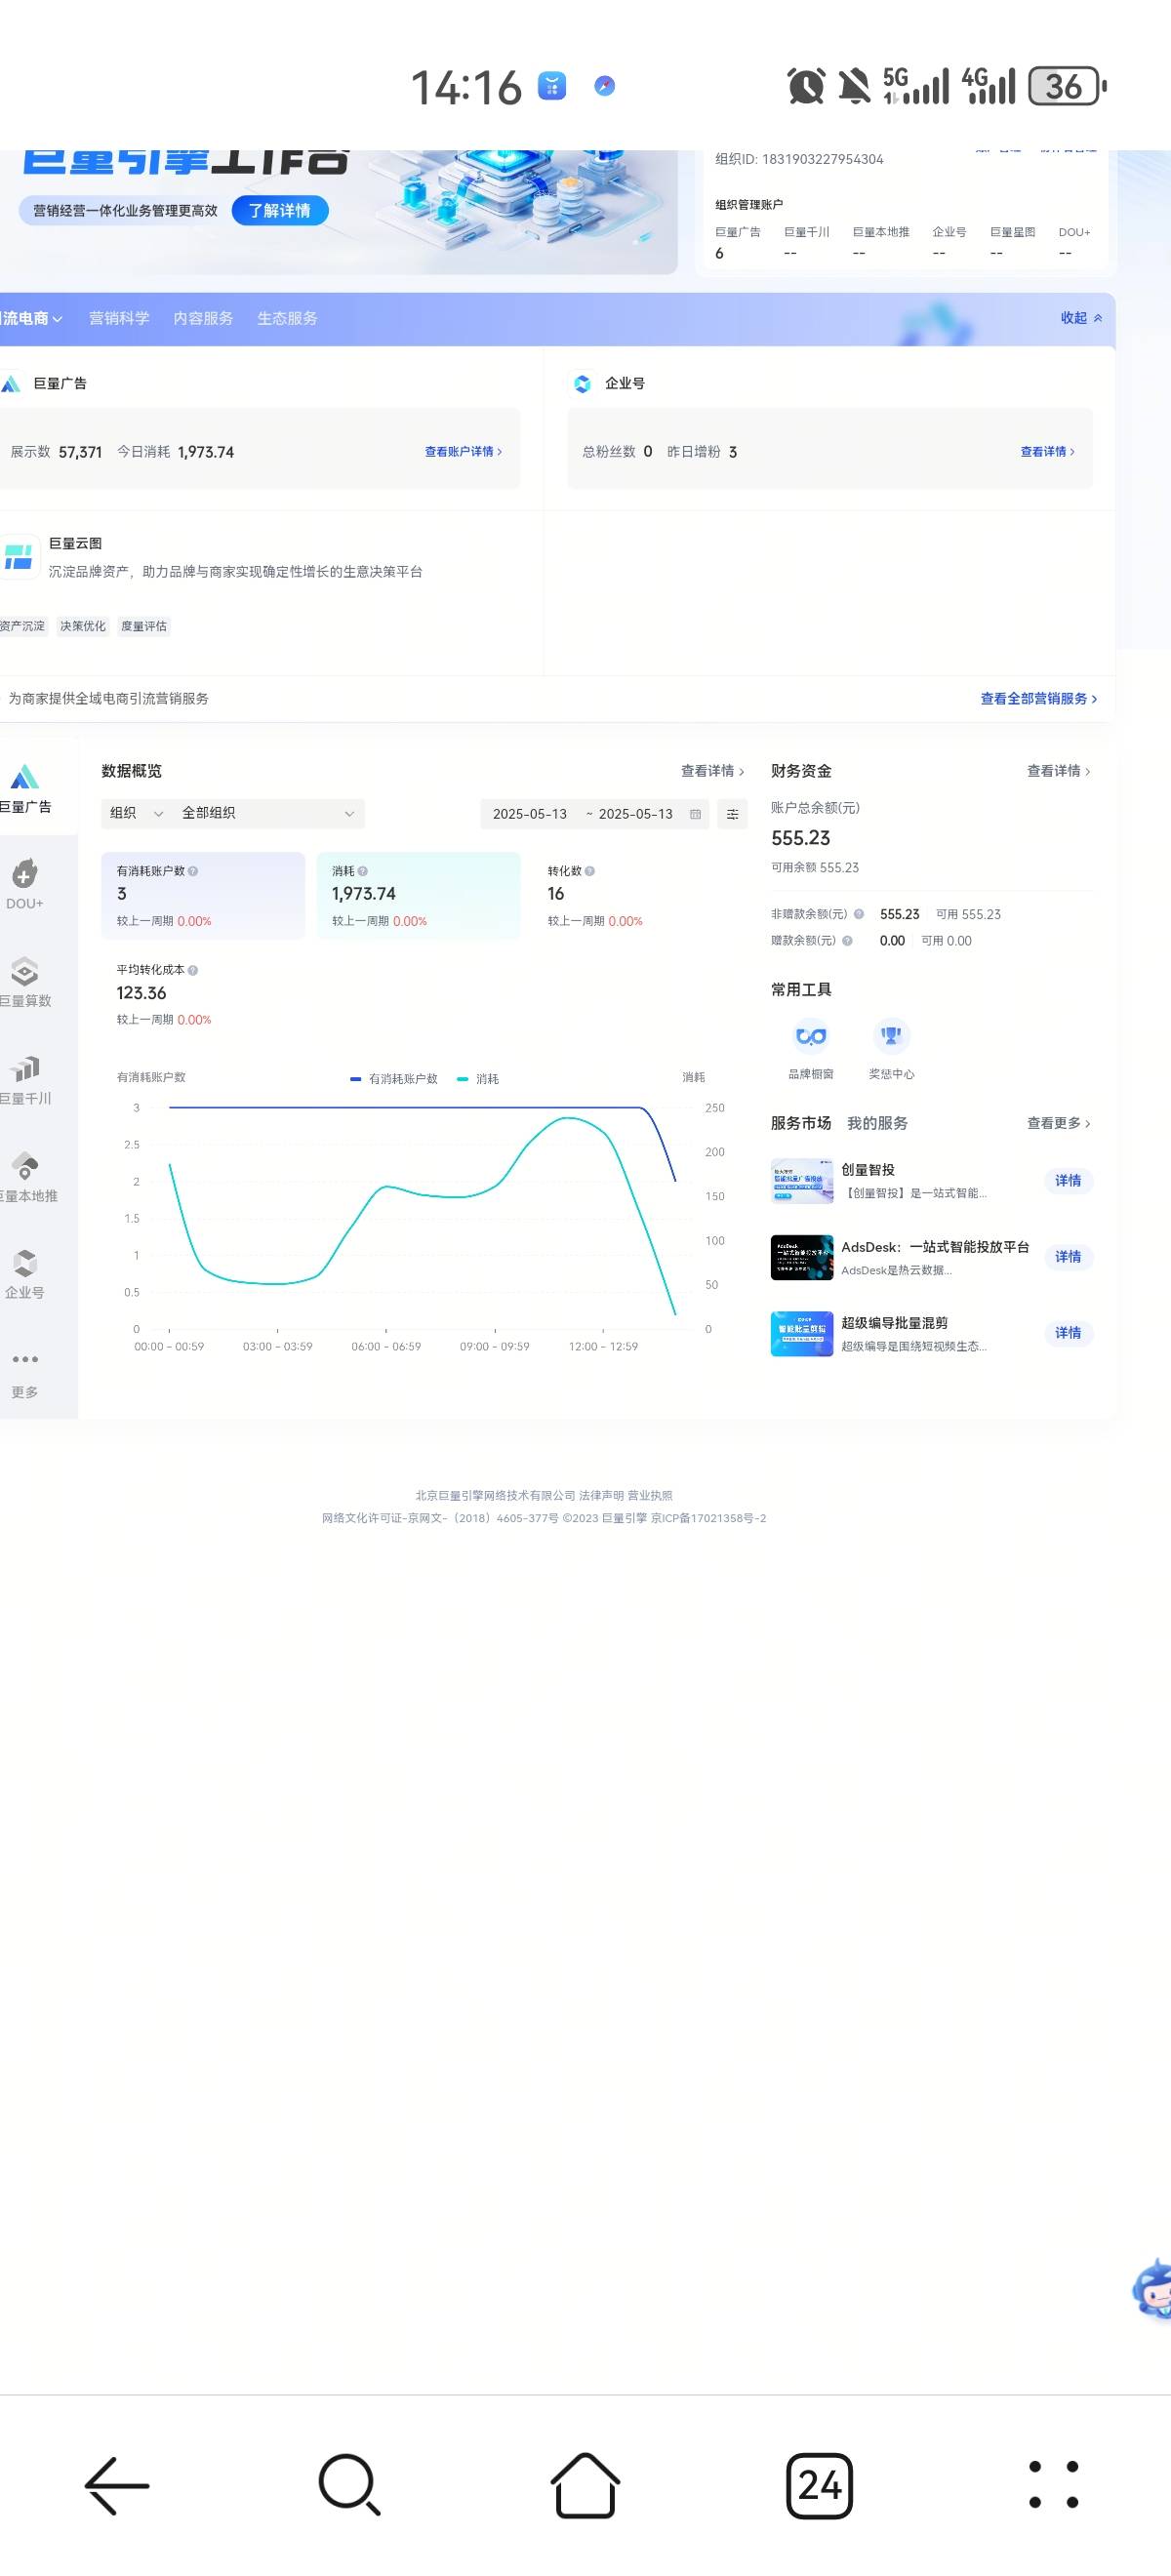Click the 资产沉淀 tag
Viewport: 1171px width, 2576px height.
tap(23, 626)
